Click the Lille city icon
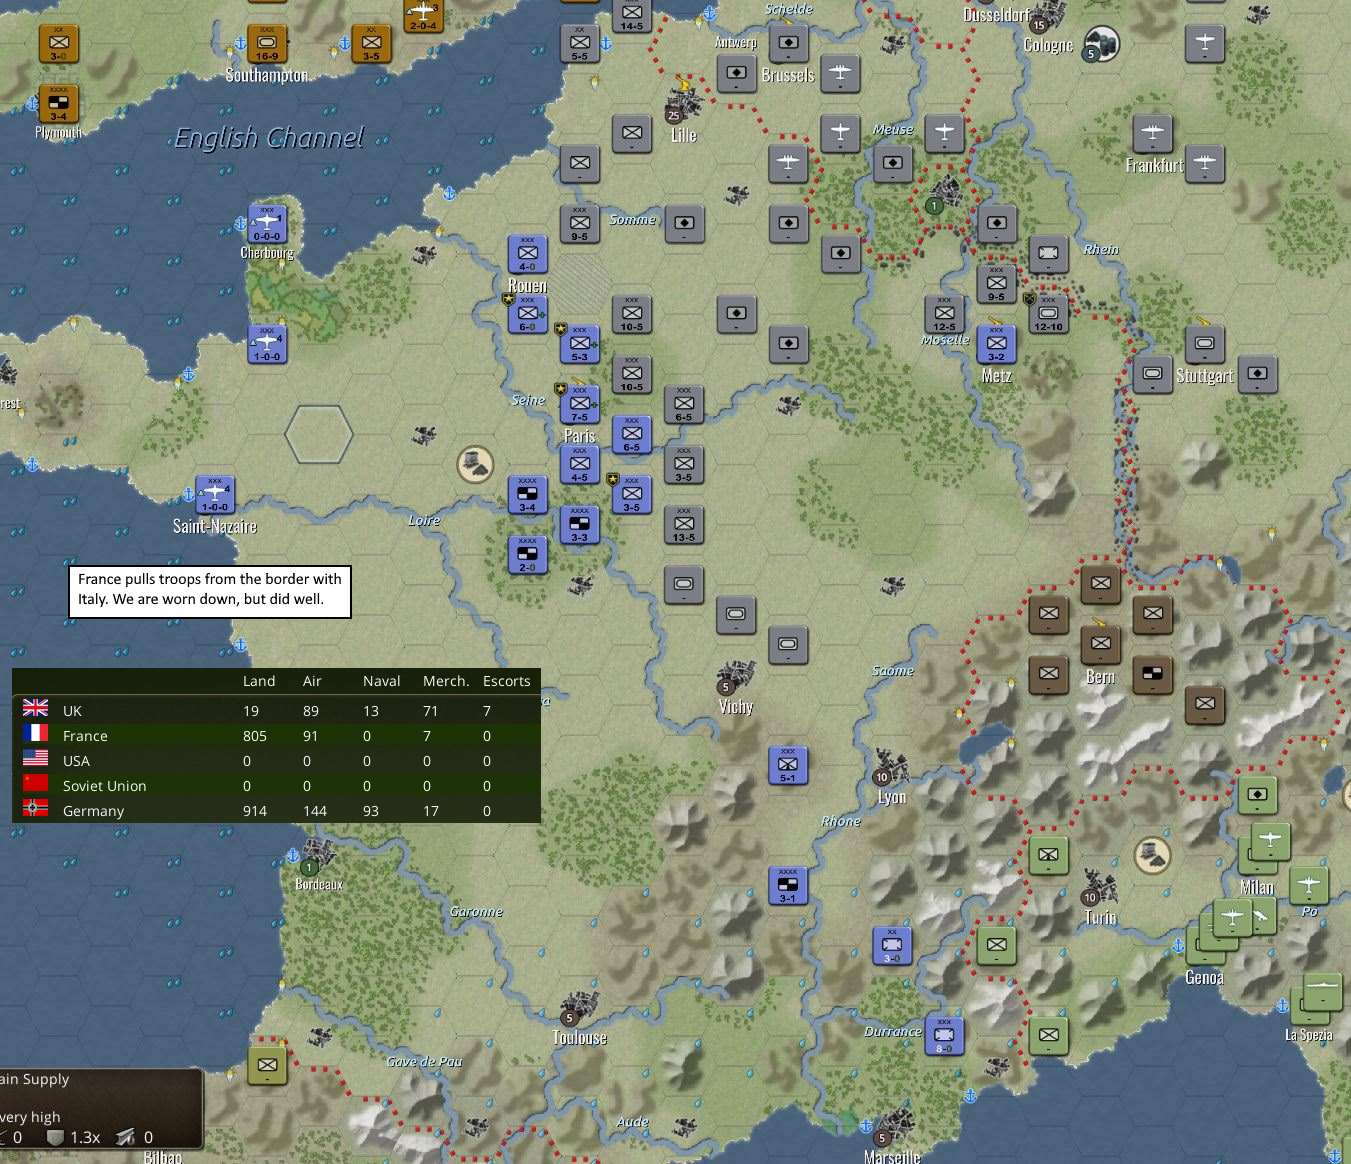The height and width of the screenshot is (1164, 1351). pyautogui.click(x=683, y=104)
